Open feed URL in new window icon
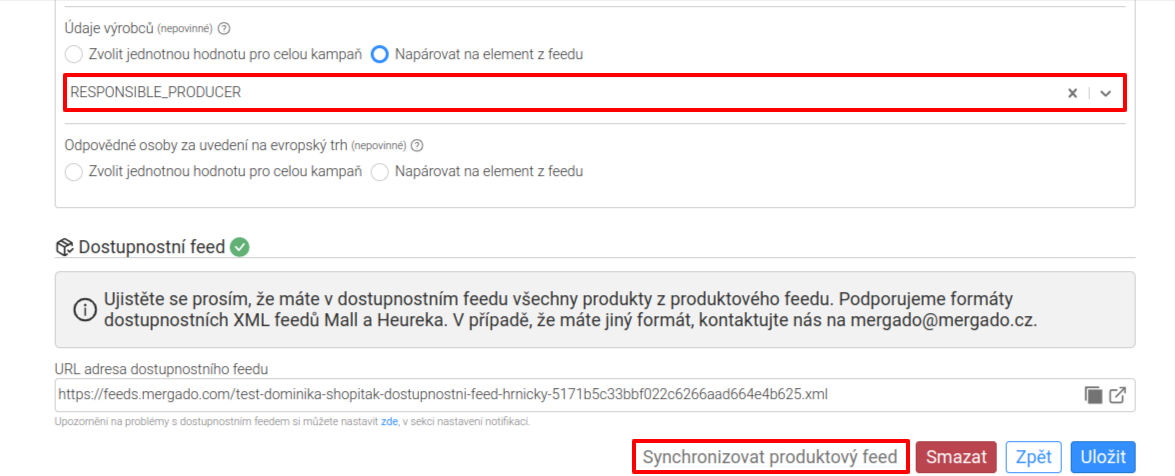The width and height of the screenshot is (1175, 476). (1117, 395)
